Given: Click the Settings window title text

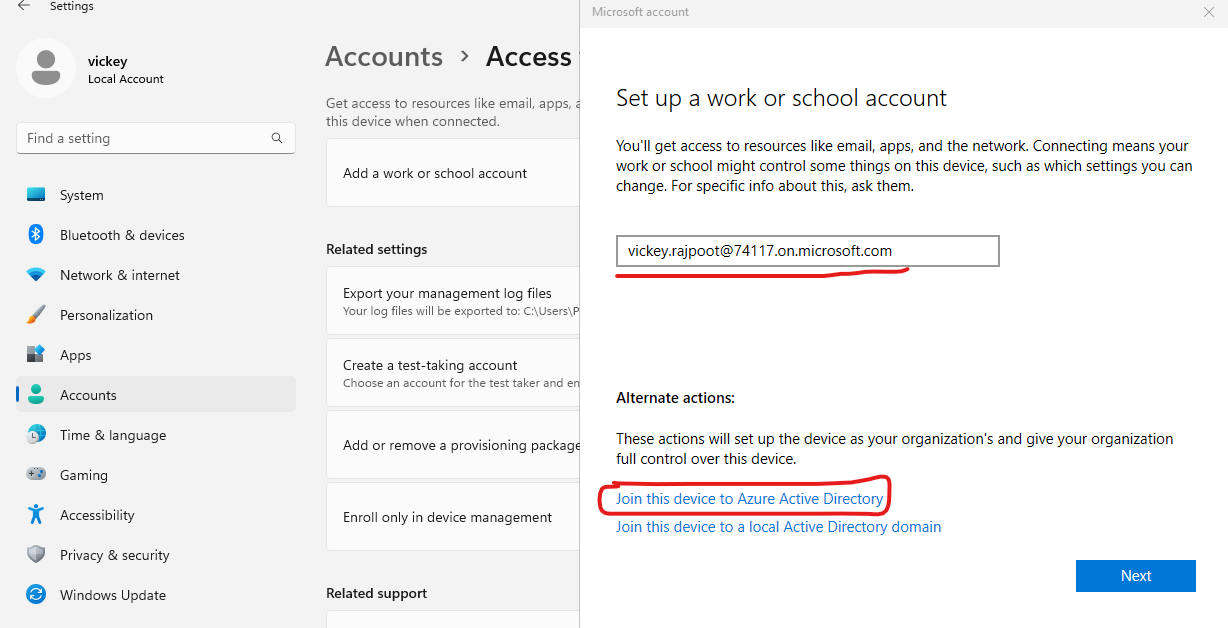Looking at the screenshot, I should (72, 6).
